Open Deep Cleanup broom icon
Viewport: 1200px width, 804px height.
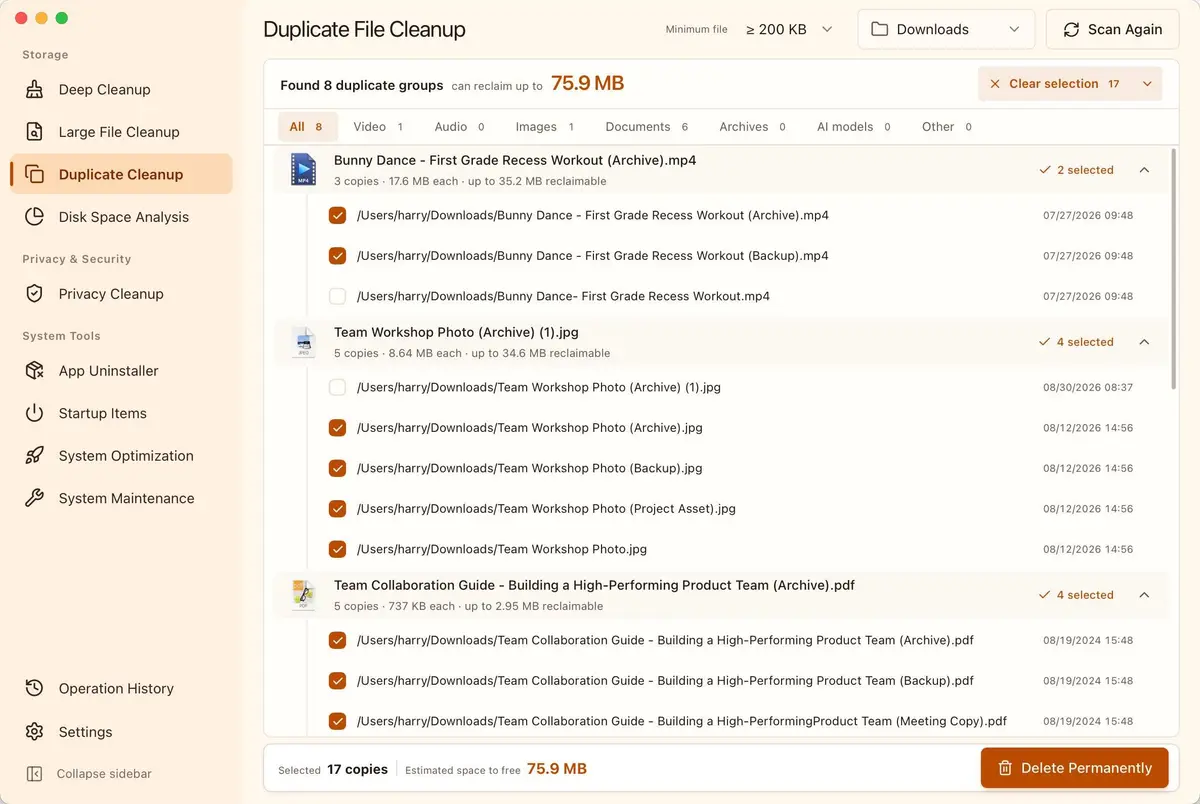coord(35,89)
